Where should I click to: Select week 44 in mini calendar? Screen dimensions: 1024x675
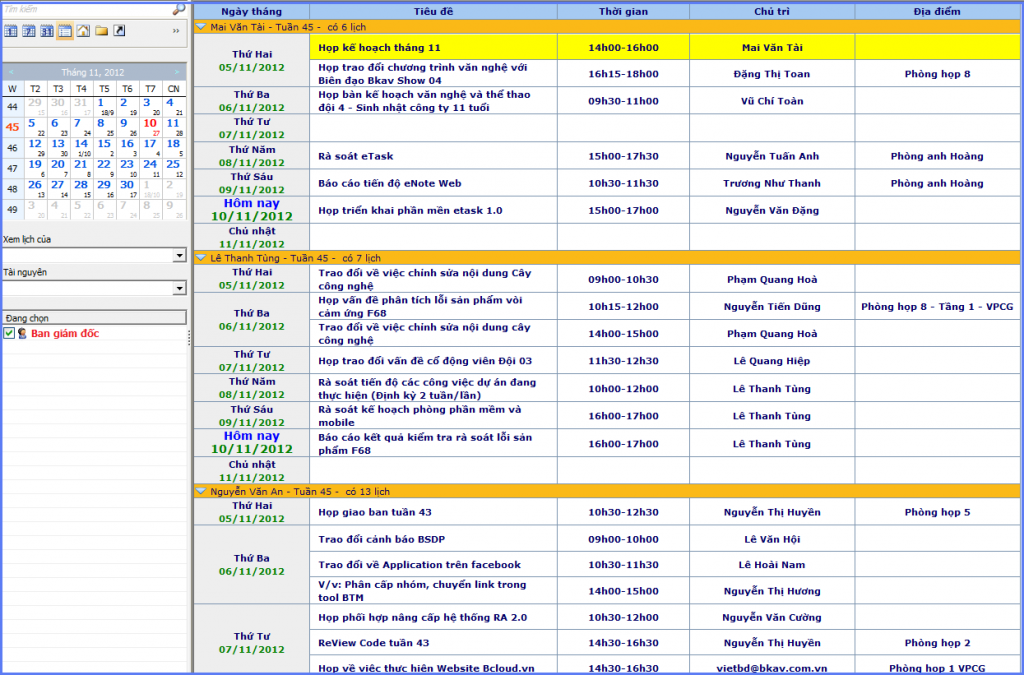(12, 106)
